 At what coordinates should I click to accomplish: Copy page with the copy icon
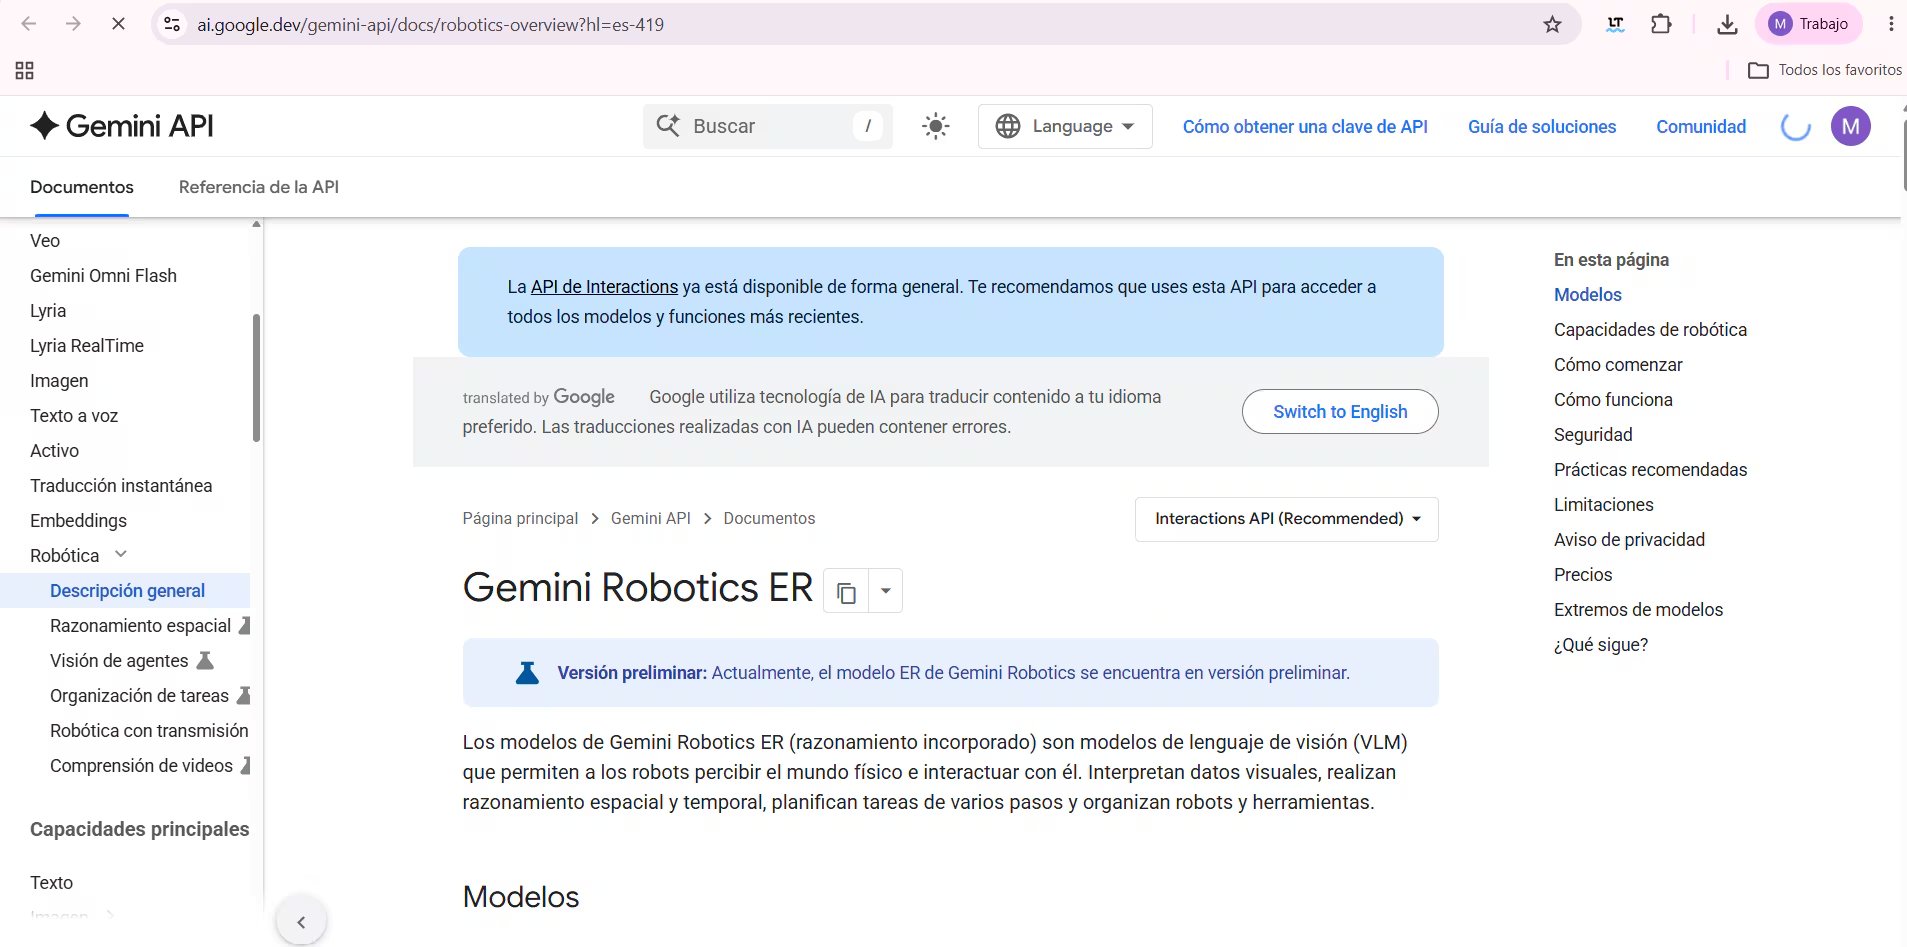point(846,592)
